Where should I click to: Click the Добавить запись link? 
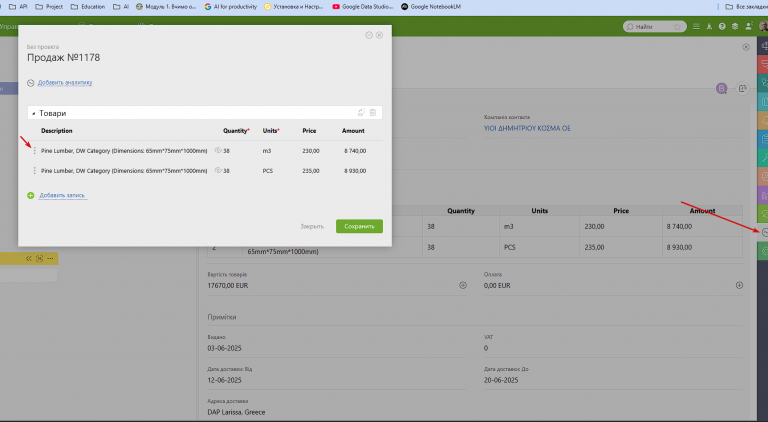tap(62, 195)
